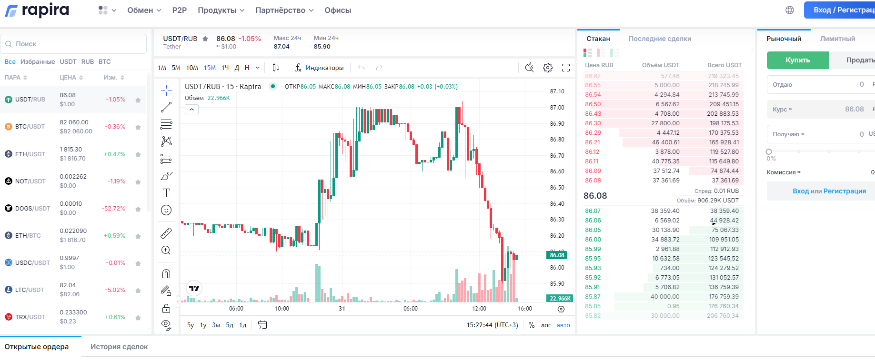Open the apps grid dropdown

[107, 10]
